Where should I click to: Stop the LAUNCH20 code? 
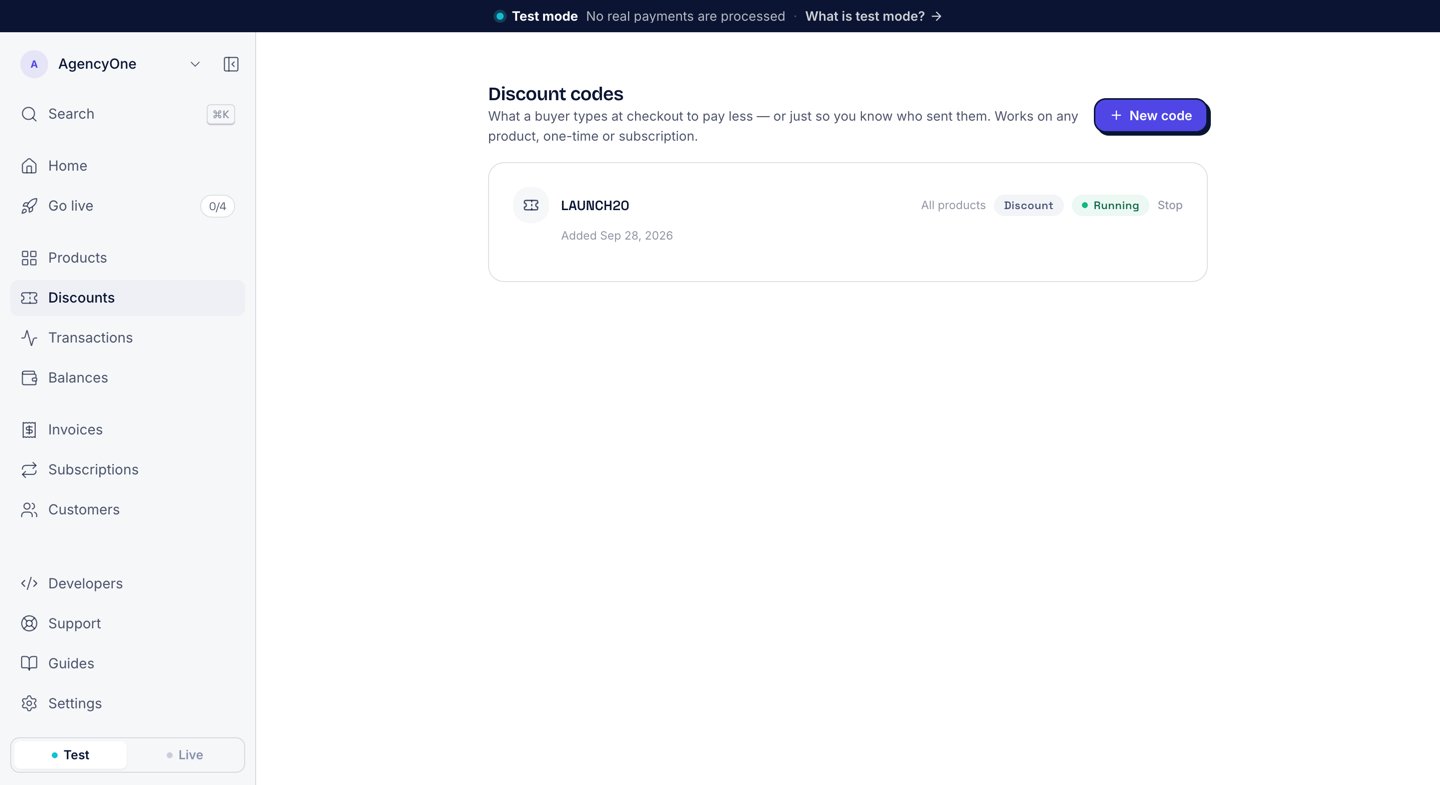pos(1170,205)
